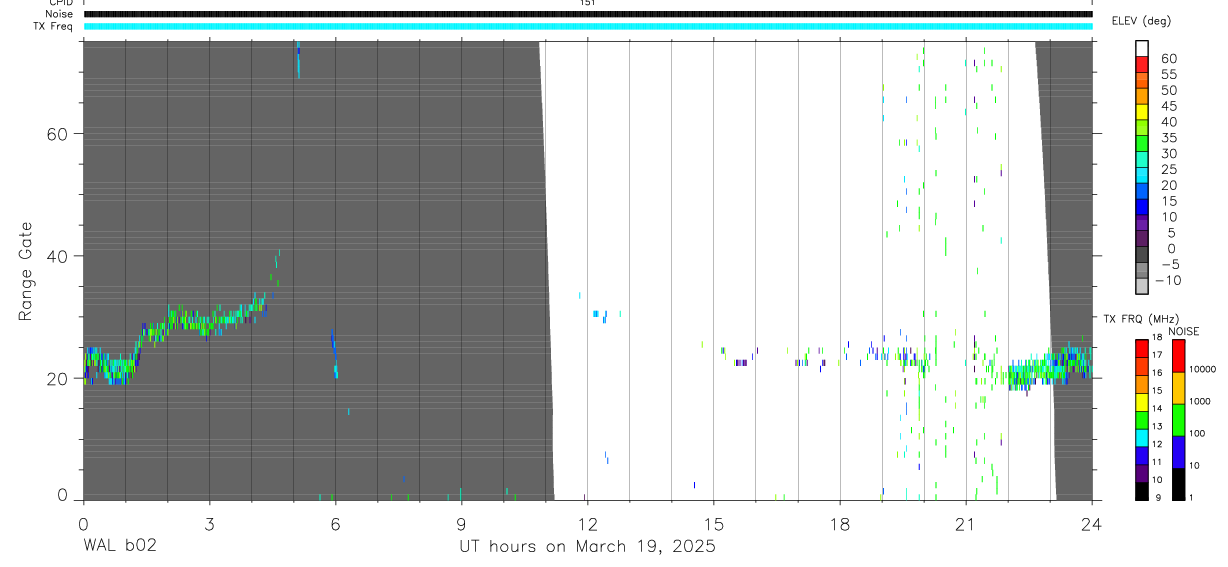Click the "60" tick on the Range Gate axis
Viewport: 1228px width, 567px height.
pyautogui.click(x=57, y=134)
